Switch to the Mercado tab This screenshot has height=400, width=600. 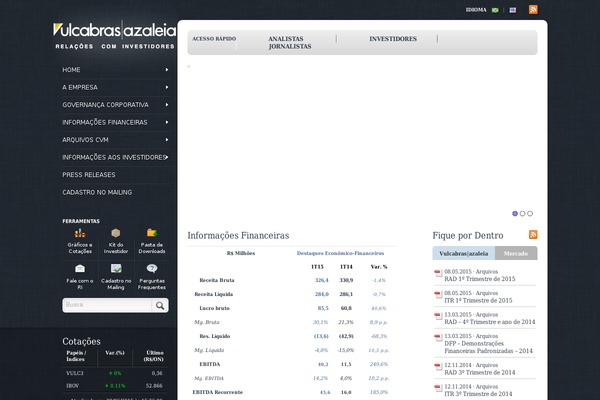point(516,253)
